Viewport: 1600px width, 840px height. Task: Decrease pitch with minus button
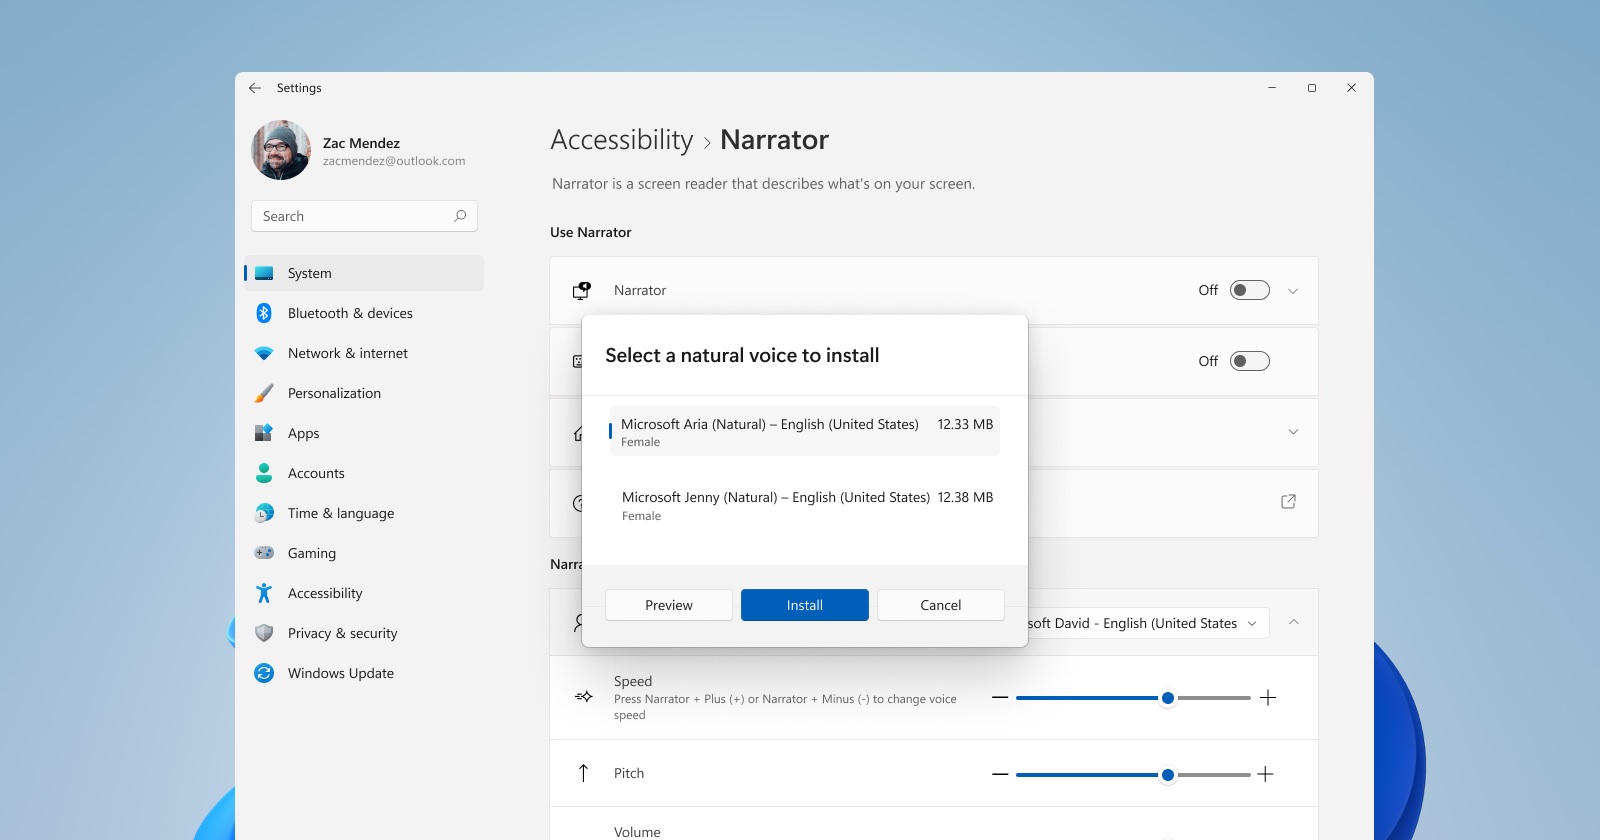click(1000, 774)
